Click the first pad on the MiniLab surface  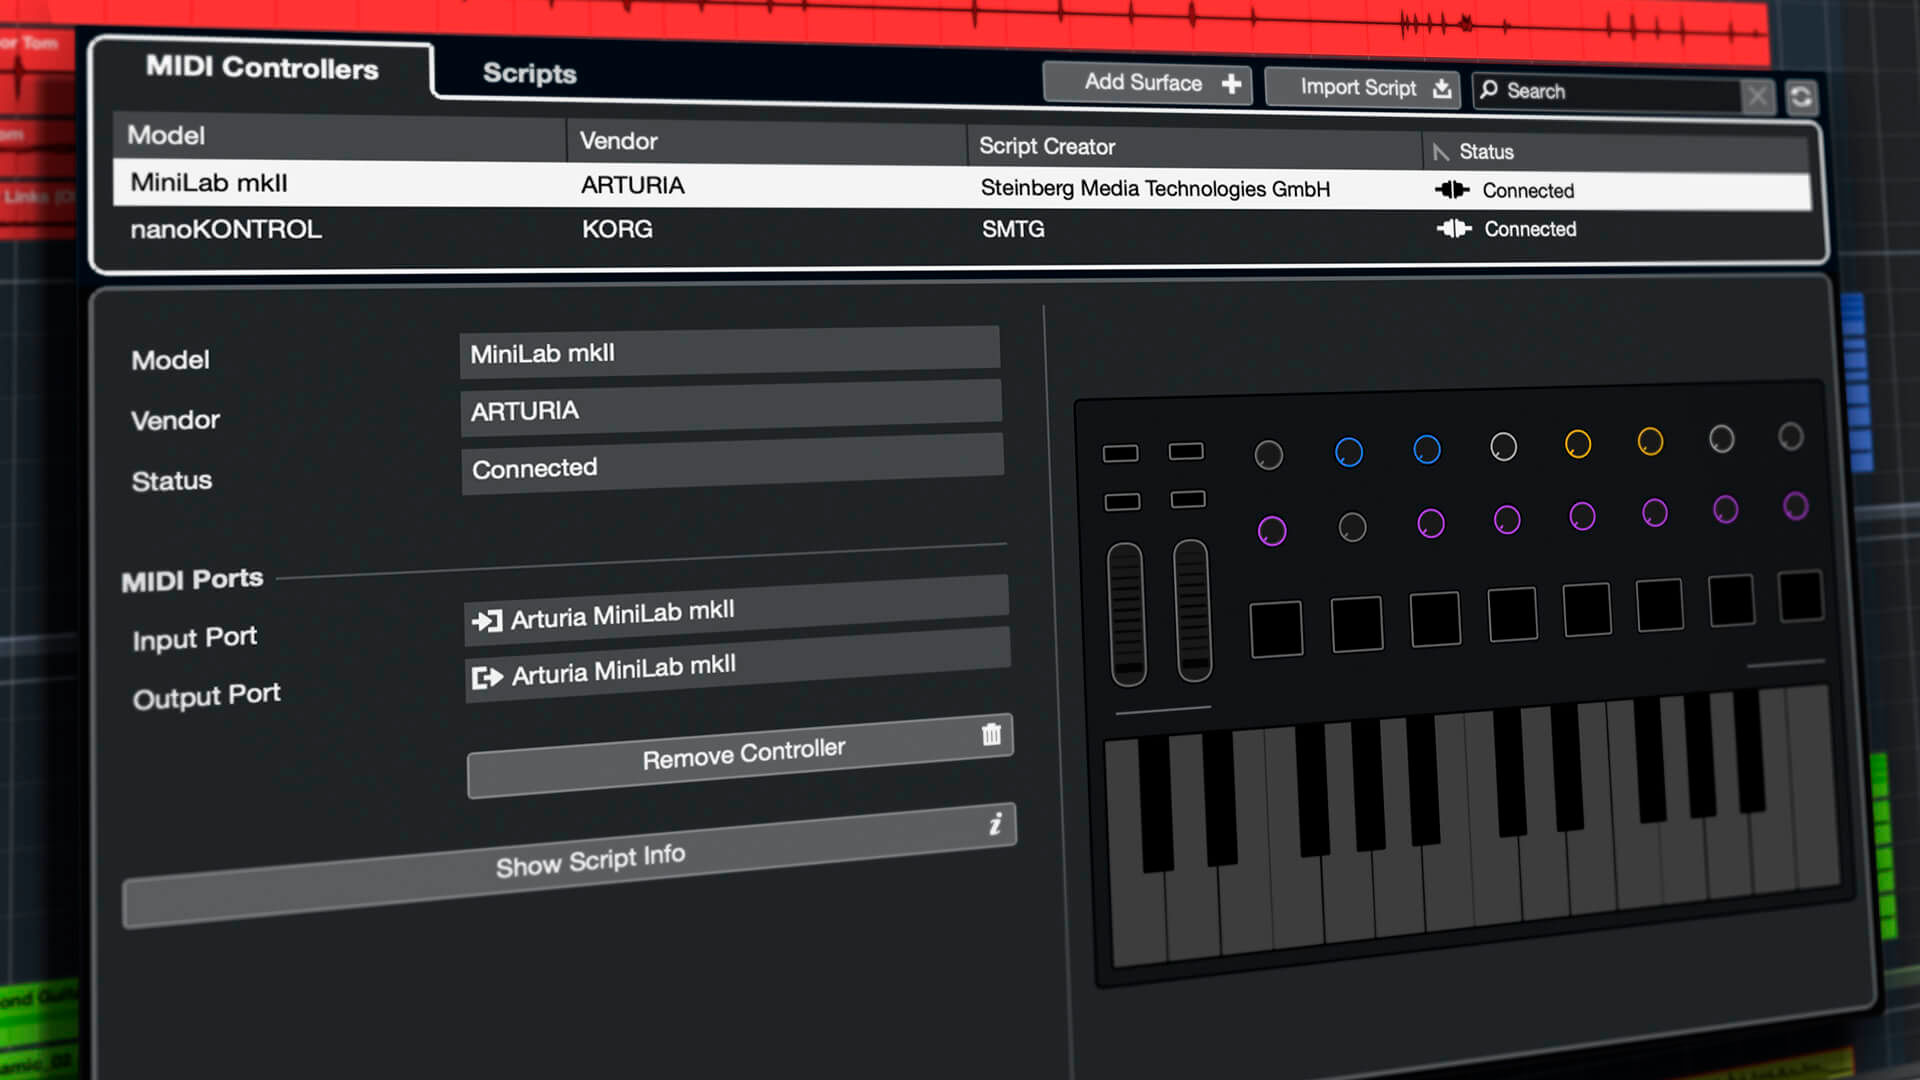tap(1276, 629)
